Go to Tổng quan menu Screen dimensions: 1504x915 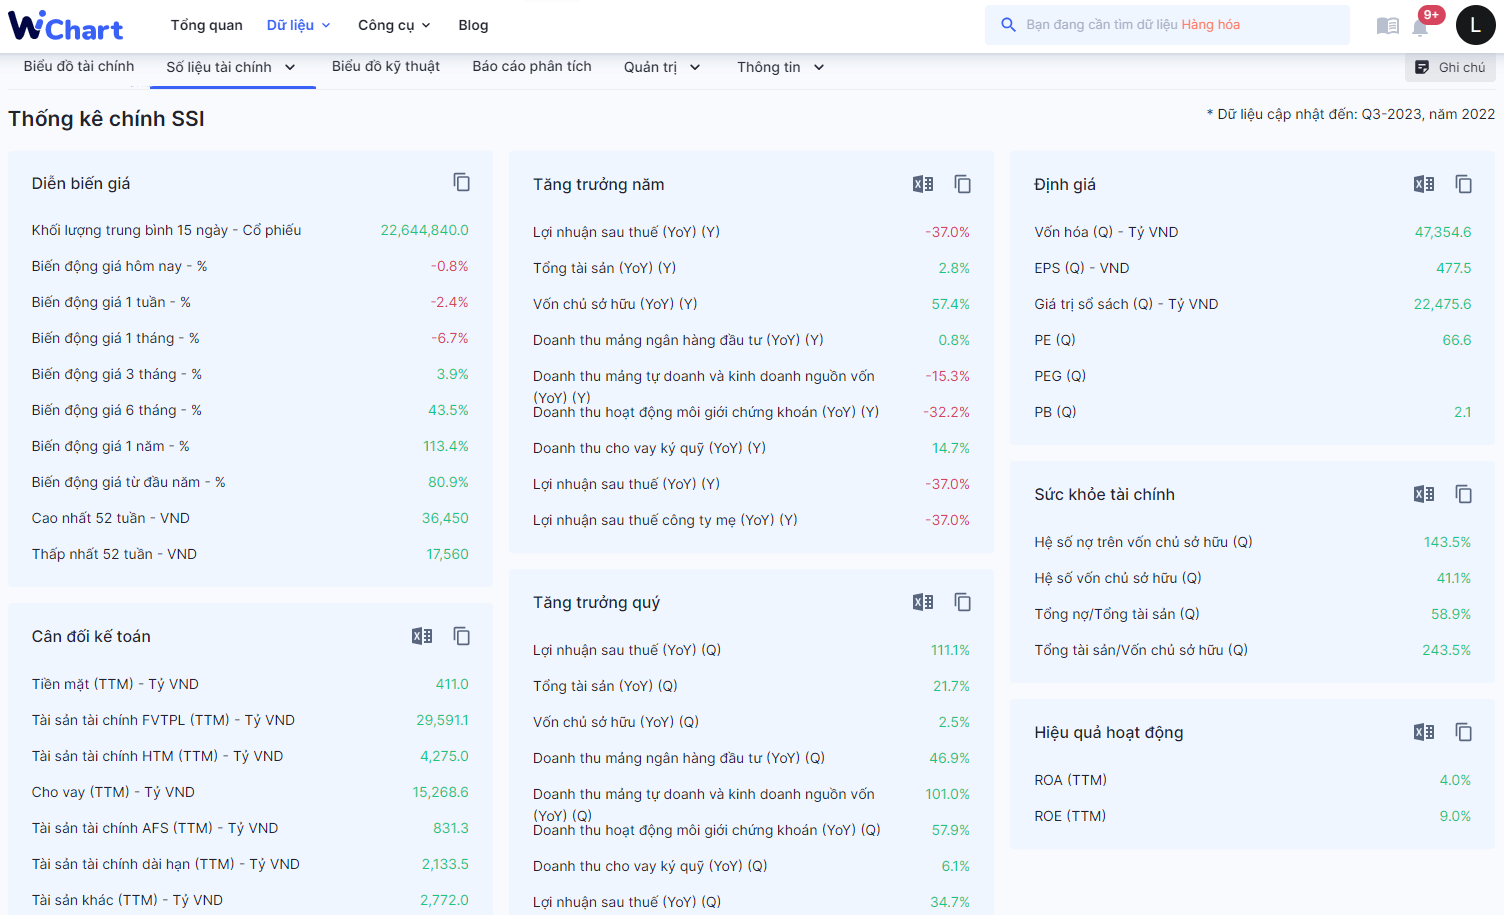pos(206,25)
